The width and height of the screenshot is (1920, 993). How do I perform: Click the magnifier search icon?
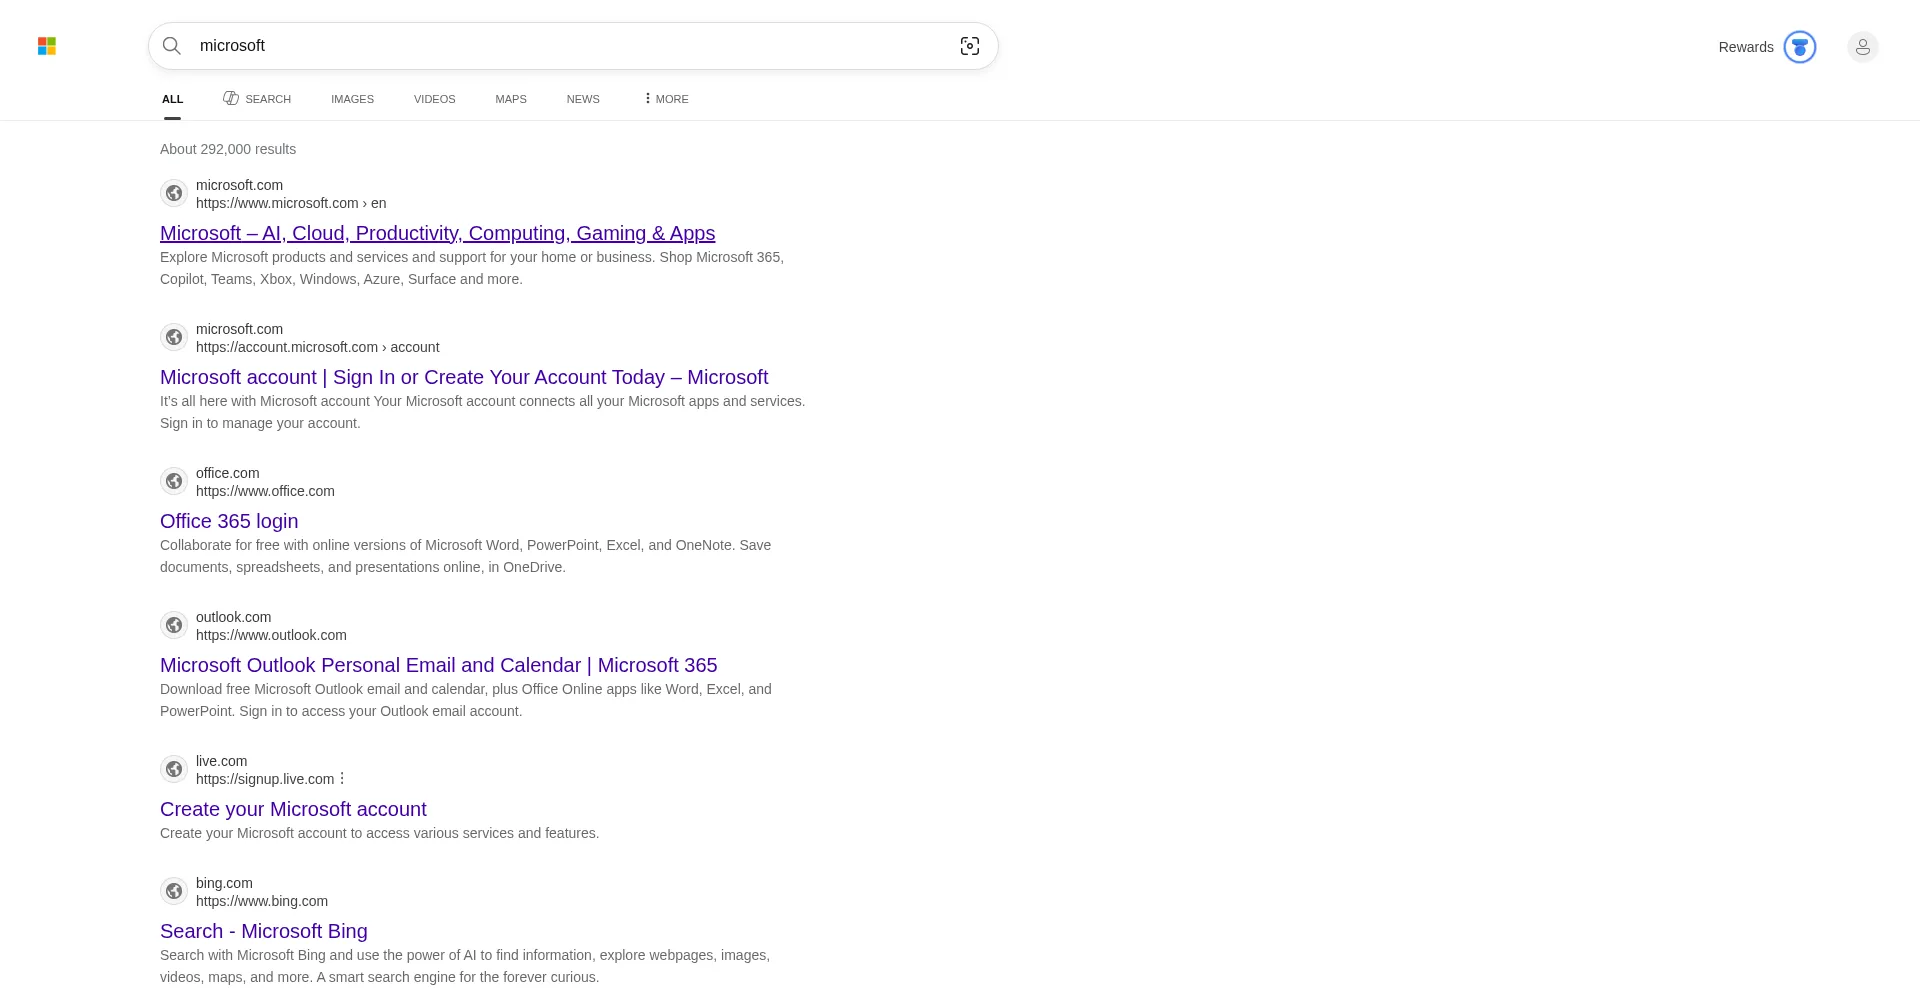coord(172,46)
